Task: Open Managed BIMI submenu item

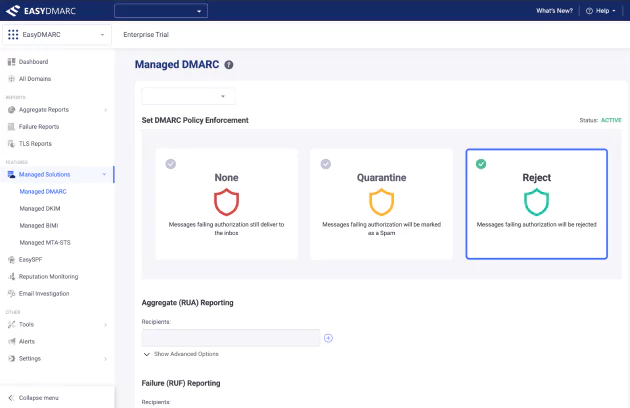Action: click(39, 226)
